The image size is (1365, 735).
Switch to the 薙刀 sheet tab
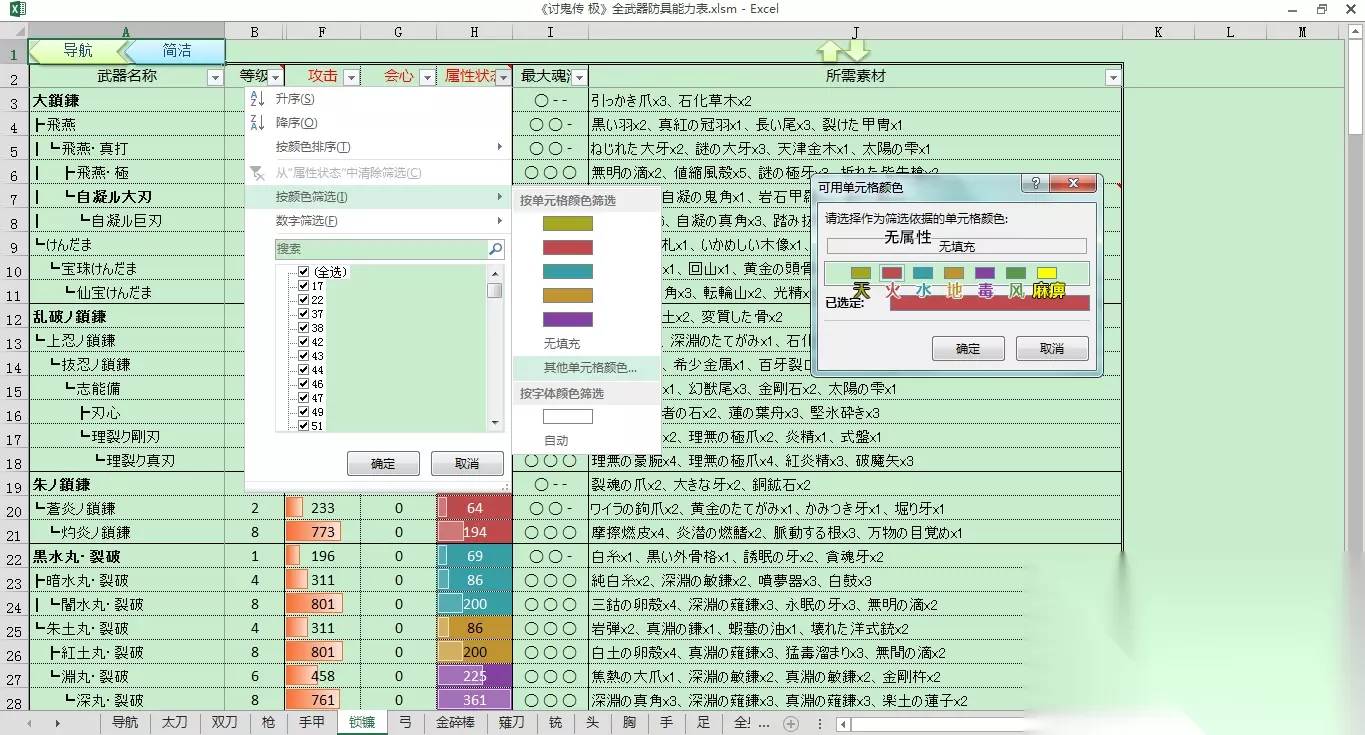point(511,723)
